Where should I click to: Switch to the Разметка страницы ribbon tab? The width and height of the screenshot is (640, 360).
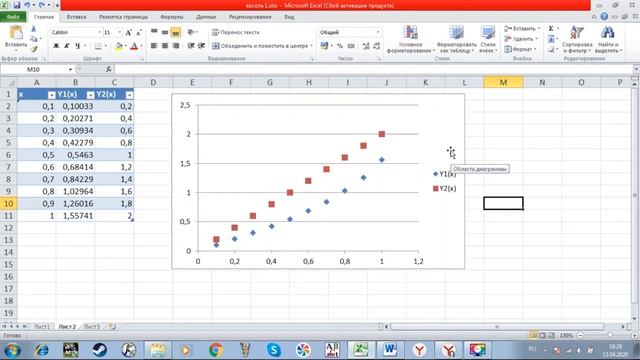click(x=123, y=17)
